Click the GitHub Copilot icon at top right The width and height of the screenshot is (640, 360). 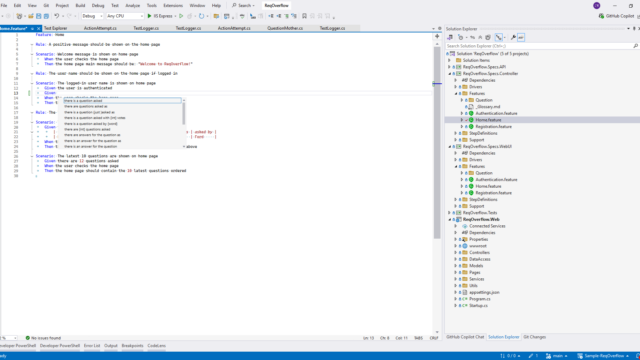[601, 16]
